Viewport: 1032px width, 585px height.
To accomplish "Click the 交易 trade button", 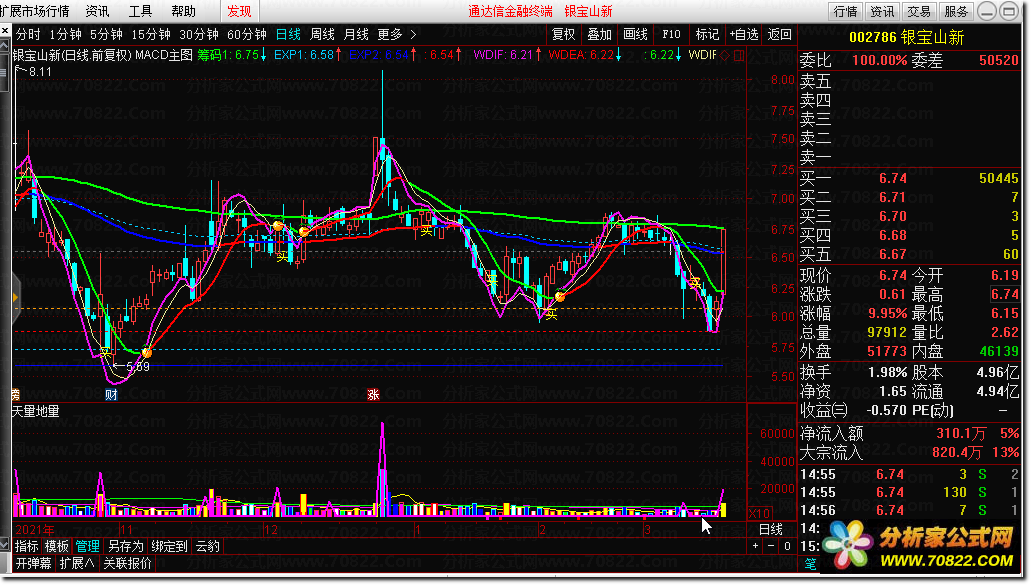I will 919,11.
